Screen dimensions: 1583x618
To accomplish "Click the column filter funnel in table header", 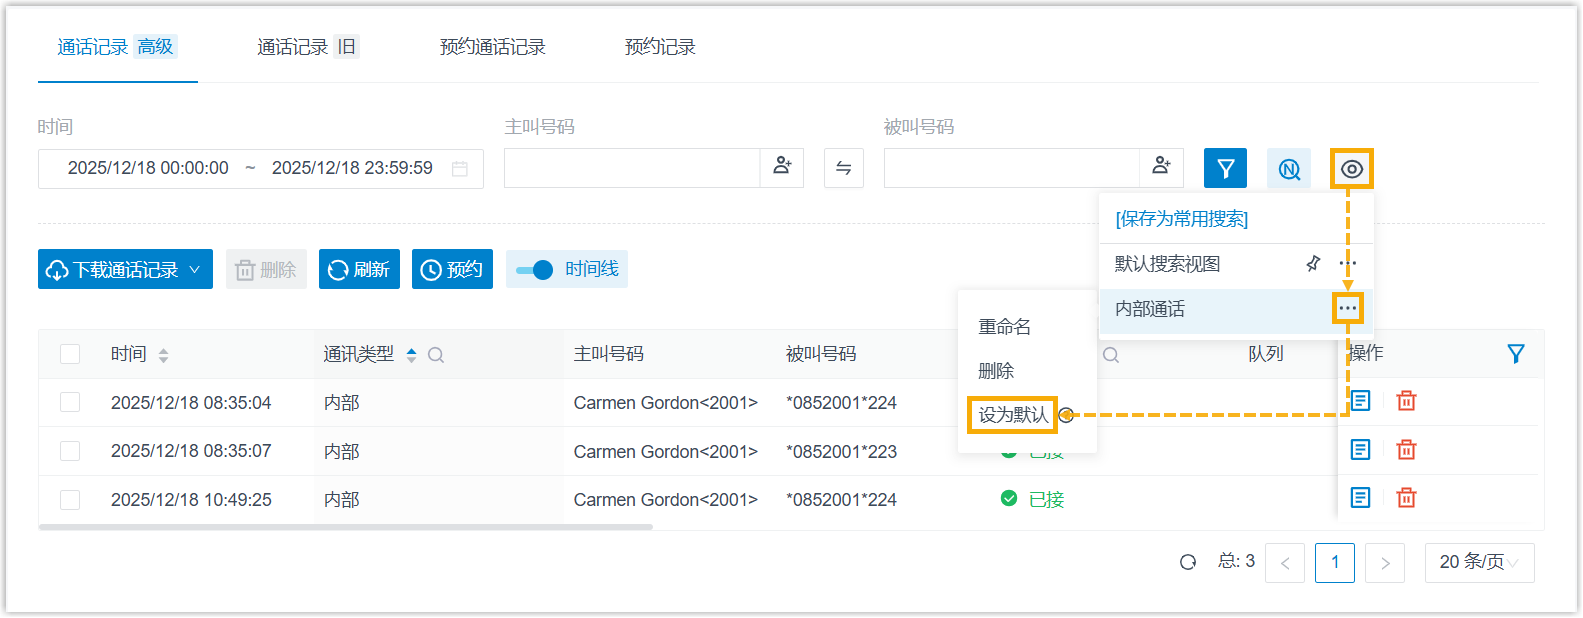I will point(1515,354).
